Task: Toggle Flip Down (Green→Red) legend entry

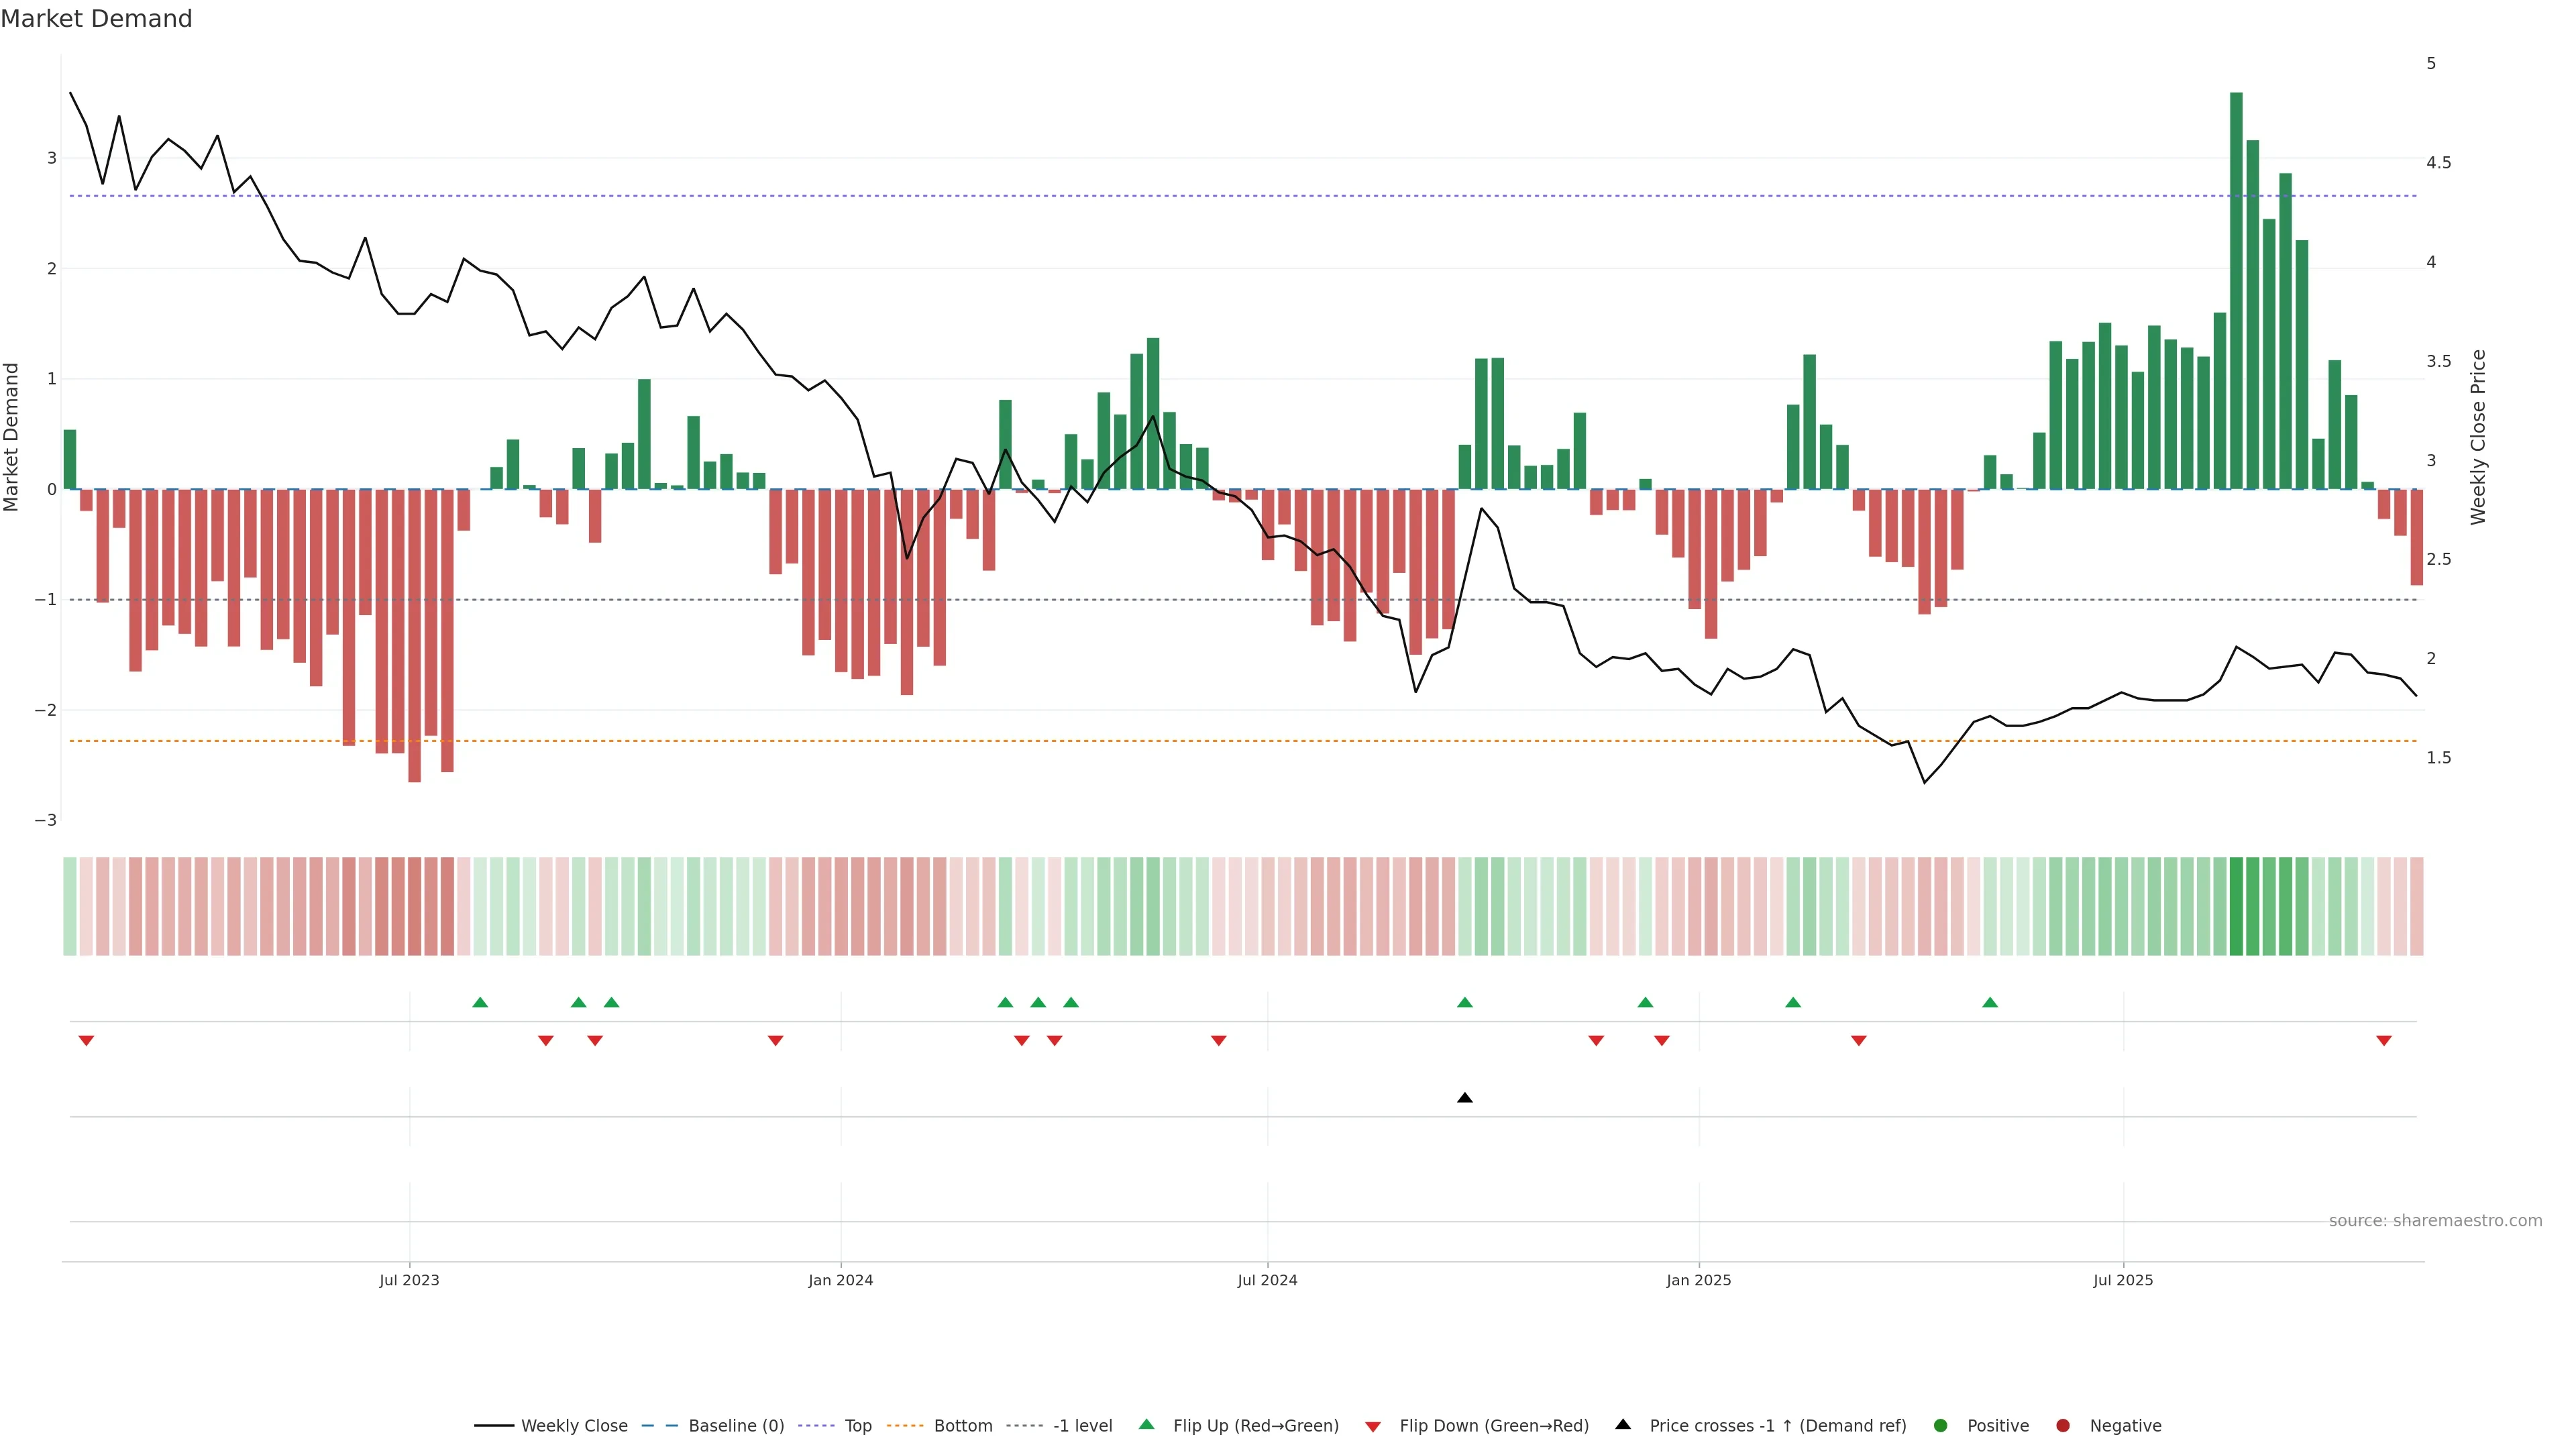Action: [1493, 1426]
